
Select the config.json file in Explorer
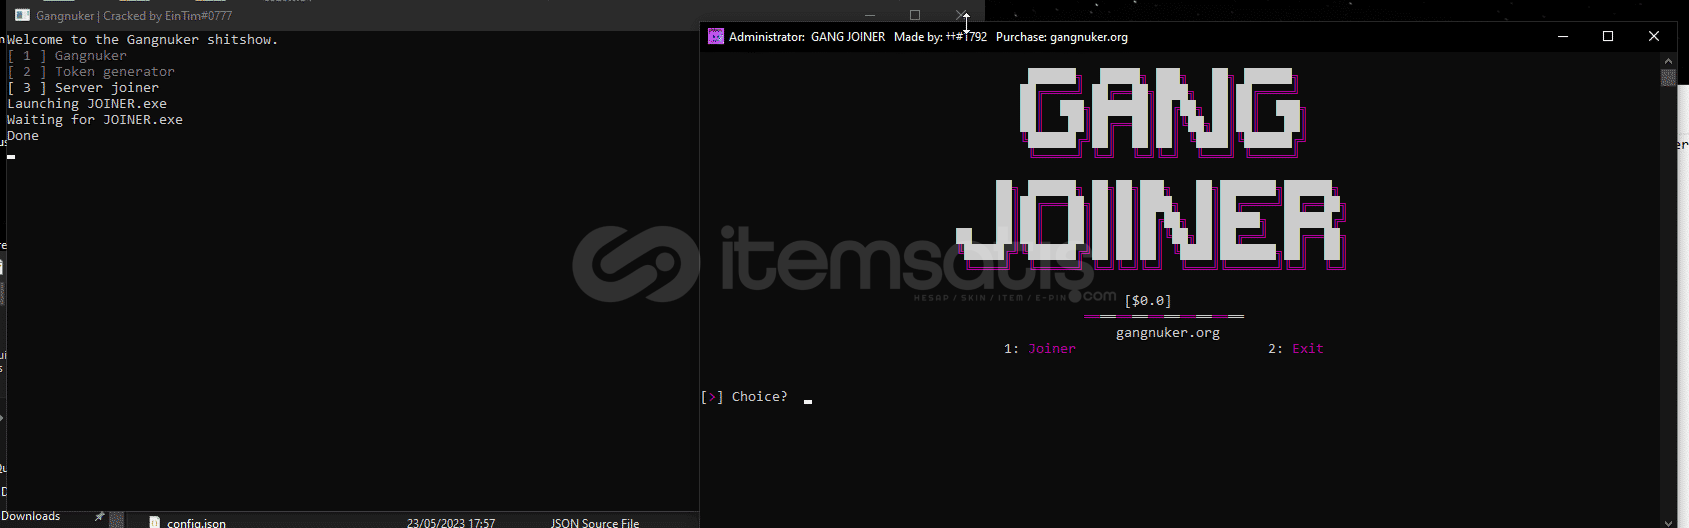[196, 522]
